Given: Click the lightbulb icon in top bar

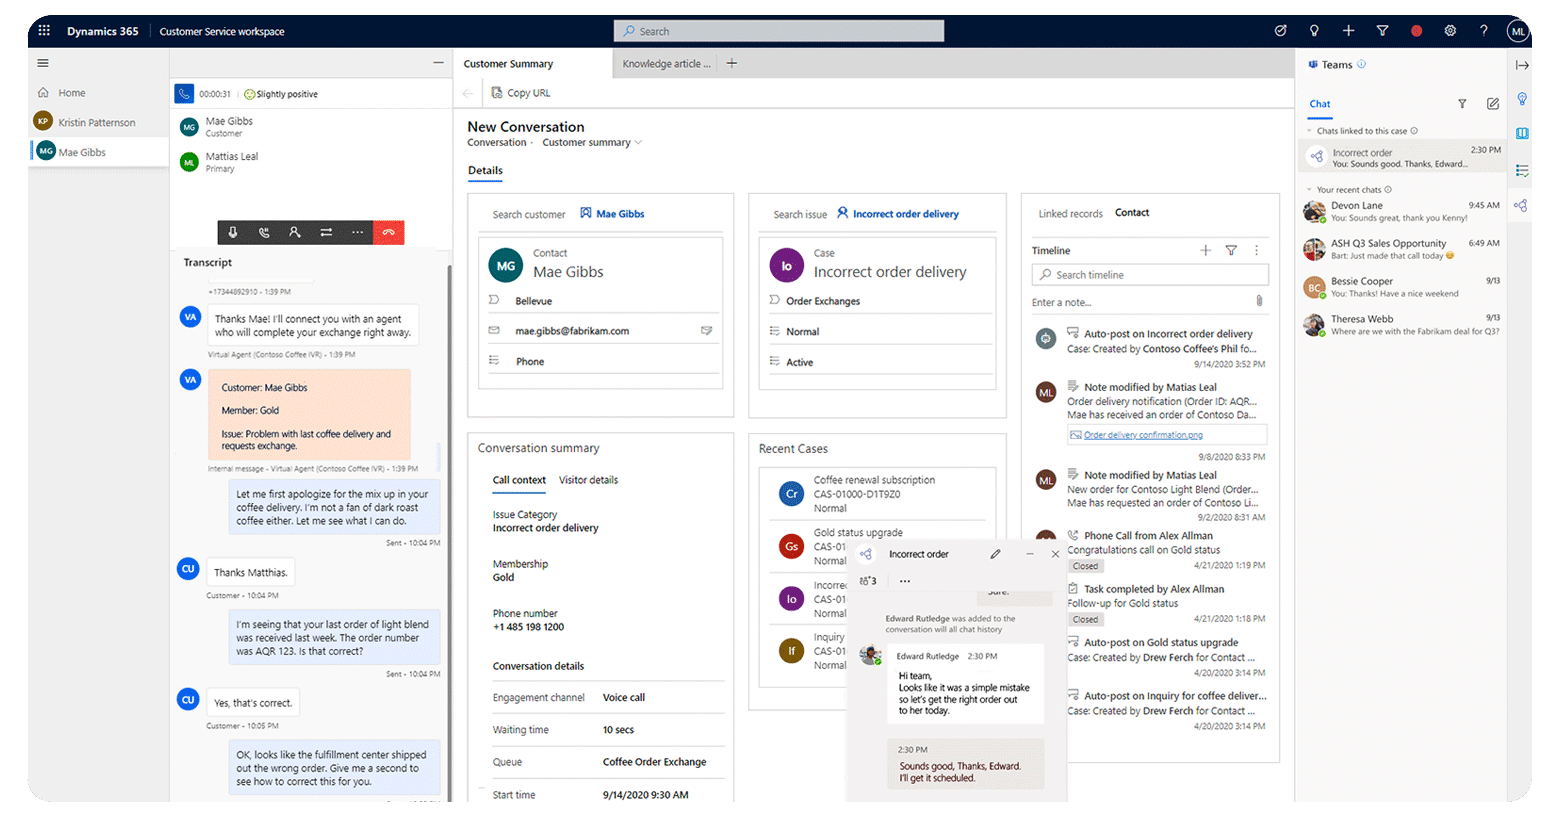Looking at the screenshot, I should (1314, 31).
